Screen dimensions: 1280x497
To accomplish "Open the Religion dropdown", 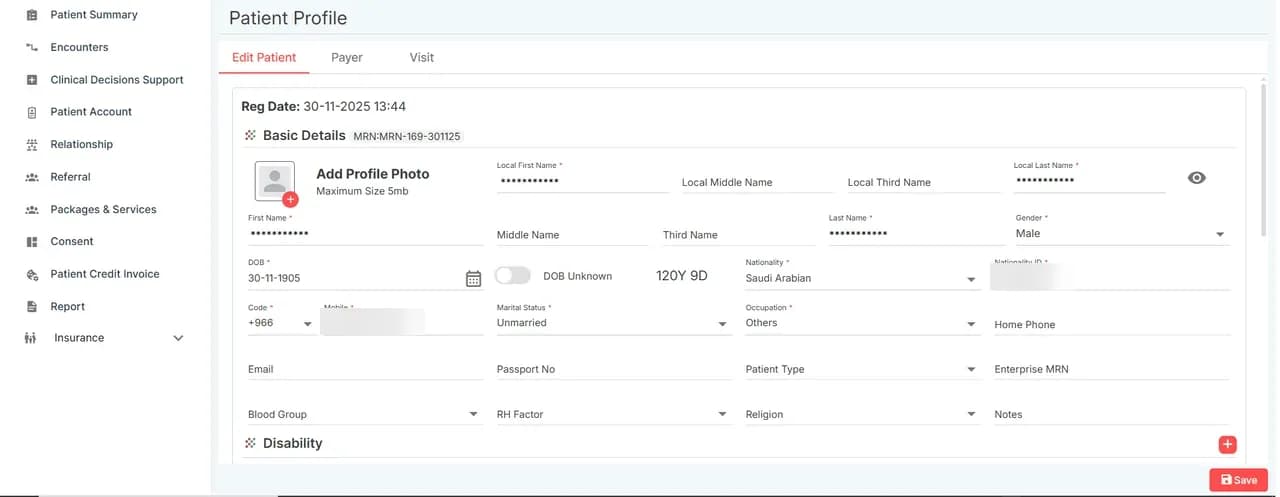I will point(862,414).
